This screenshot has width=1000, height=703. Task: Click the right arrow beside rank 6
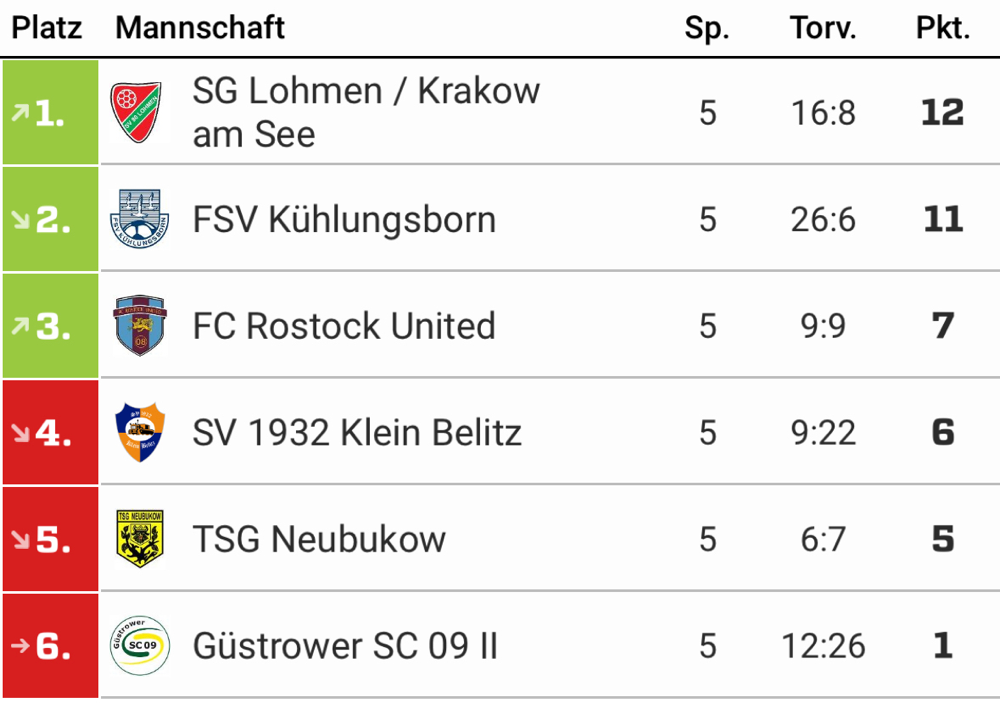point(19,647)
